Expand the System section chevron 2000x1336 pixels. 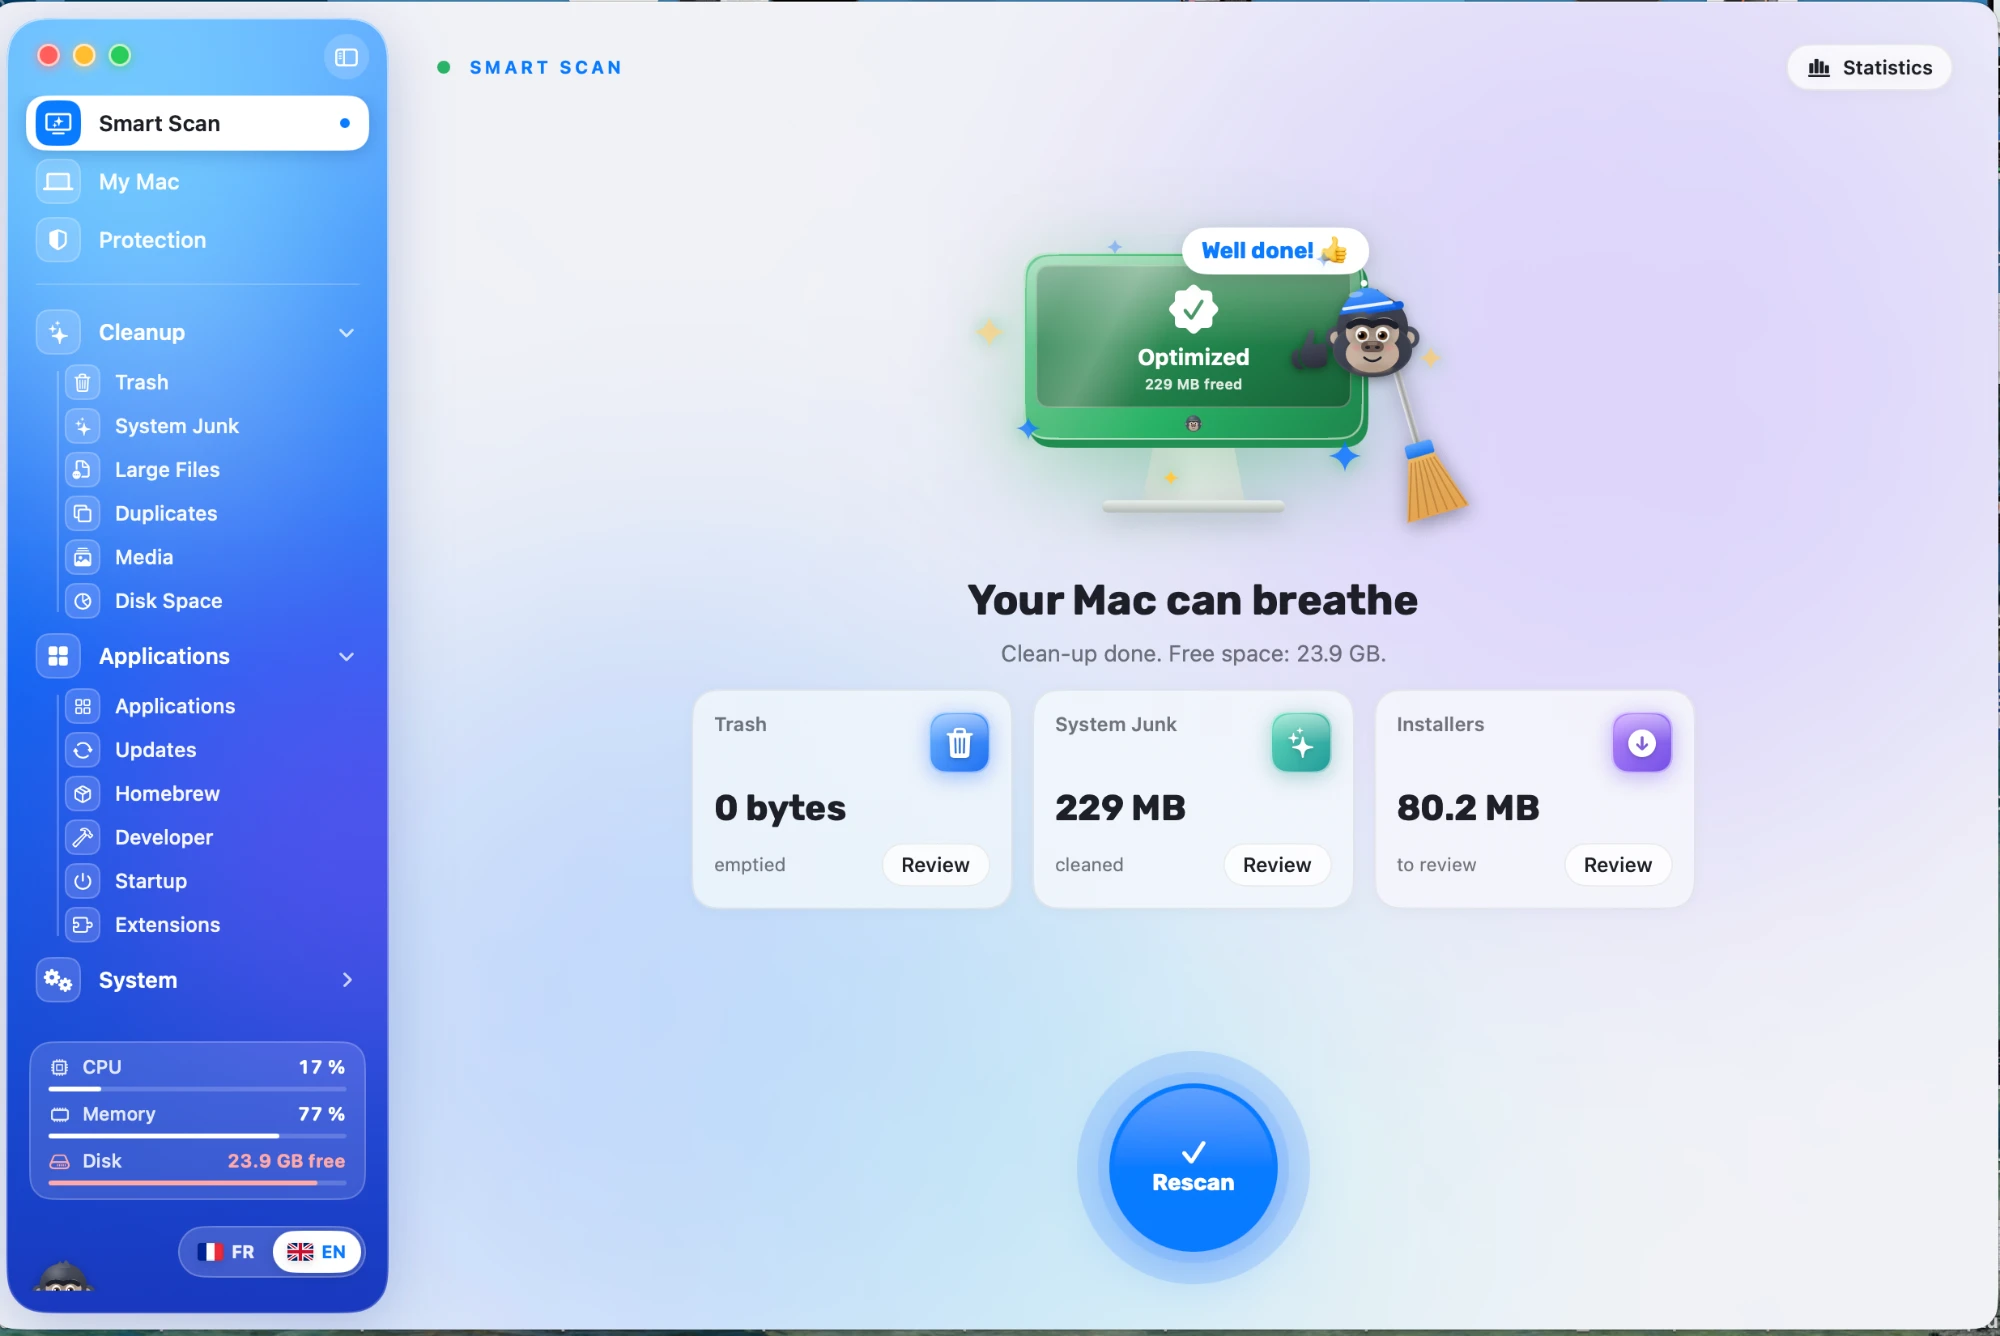click(x=347, y=980)
